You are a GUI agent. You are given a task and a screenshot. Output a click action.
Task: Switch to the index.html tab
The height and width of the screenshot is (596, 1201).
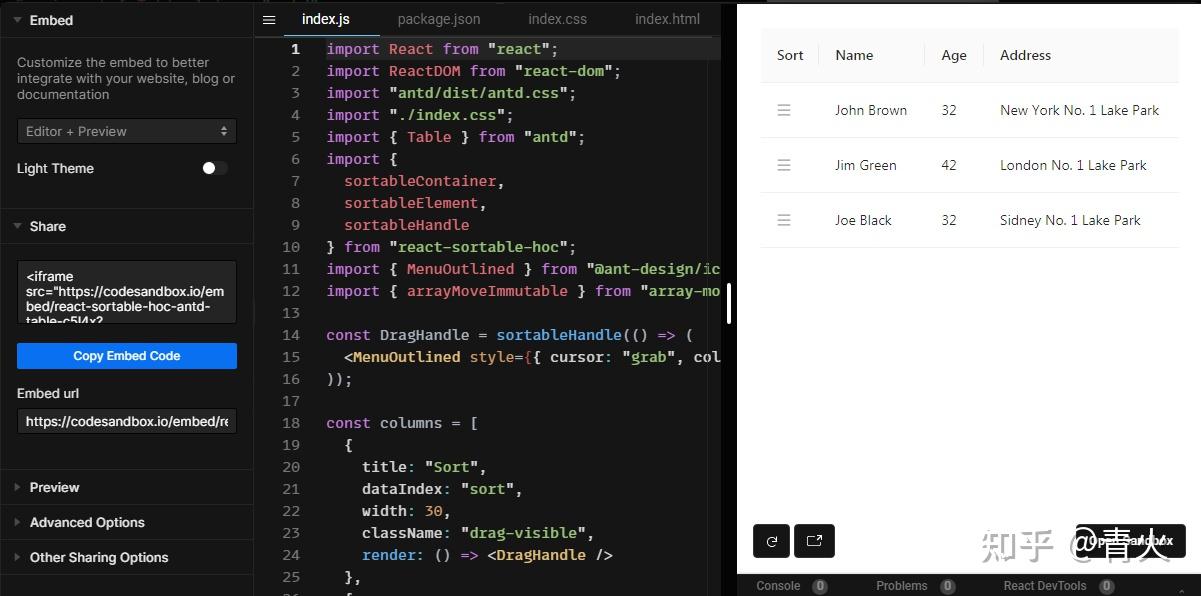667,19
